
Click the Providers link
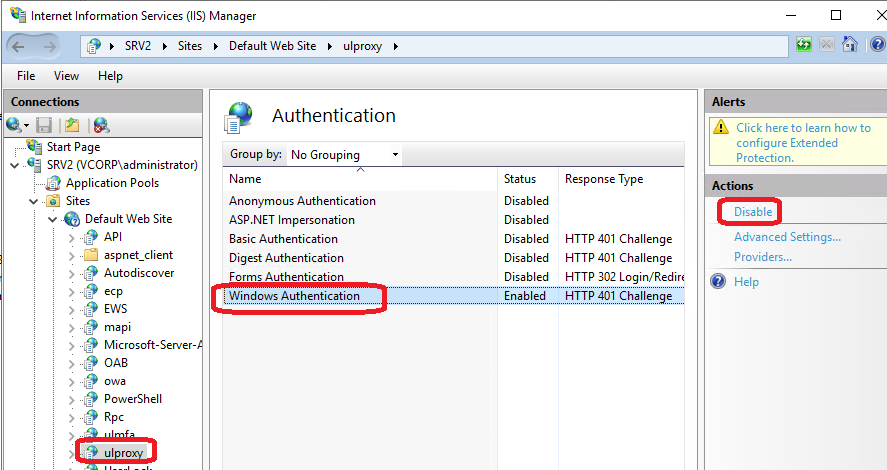[762, 257]
